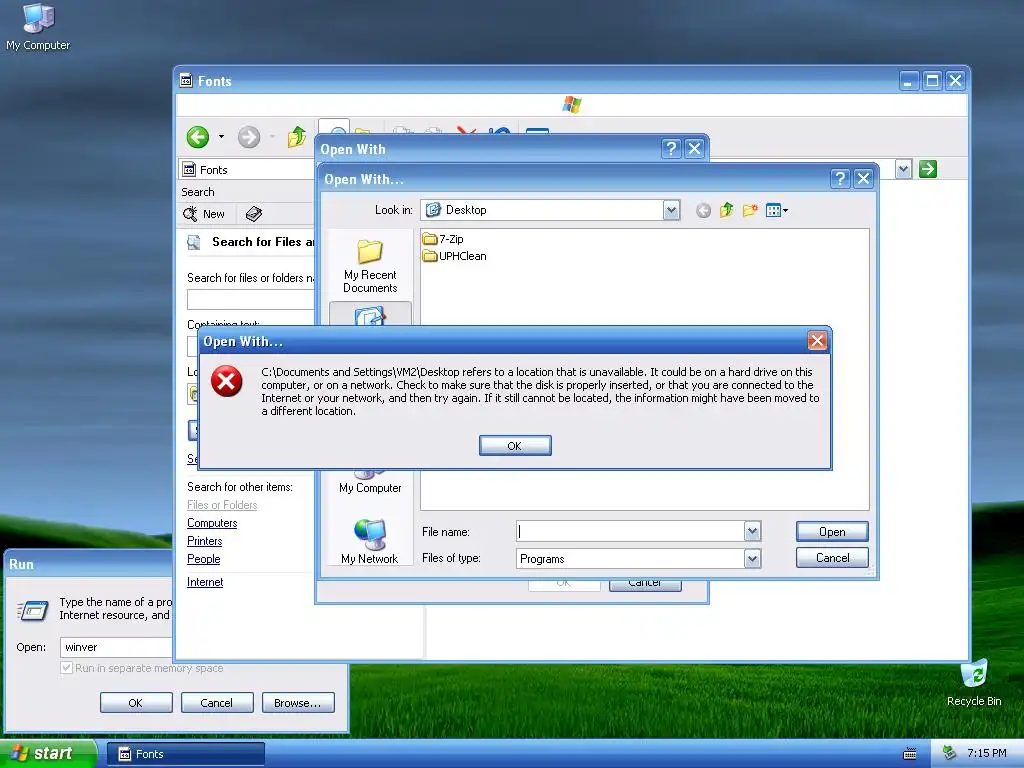Screen dimensions: 1024x768
Task: Click the My Computer desktop icon
Action: [x=38, y=27]
